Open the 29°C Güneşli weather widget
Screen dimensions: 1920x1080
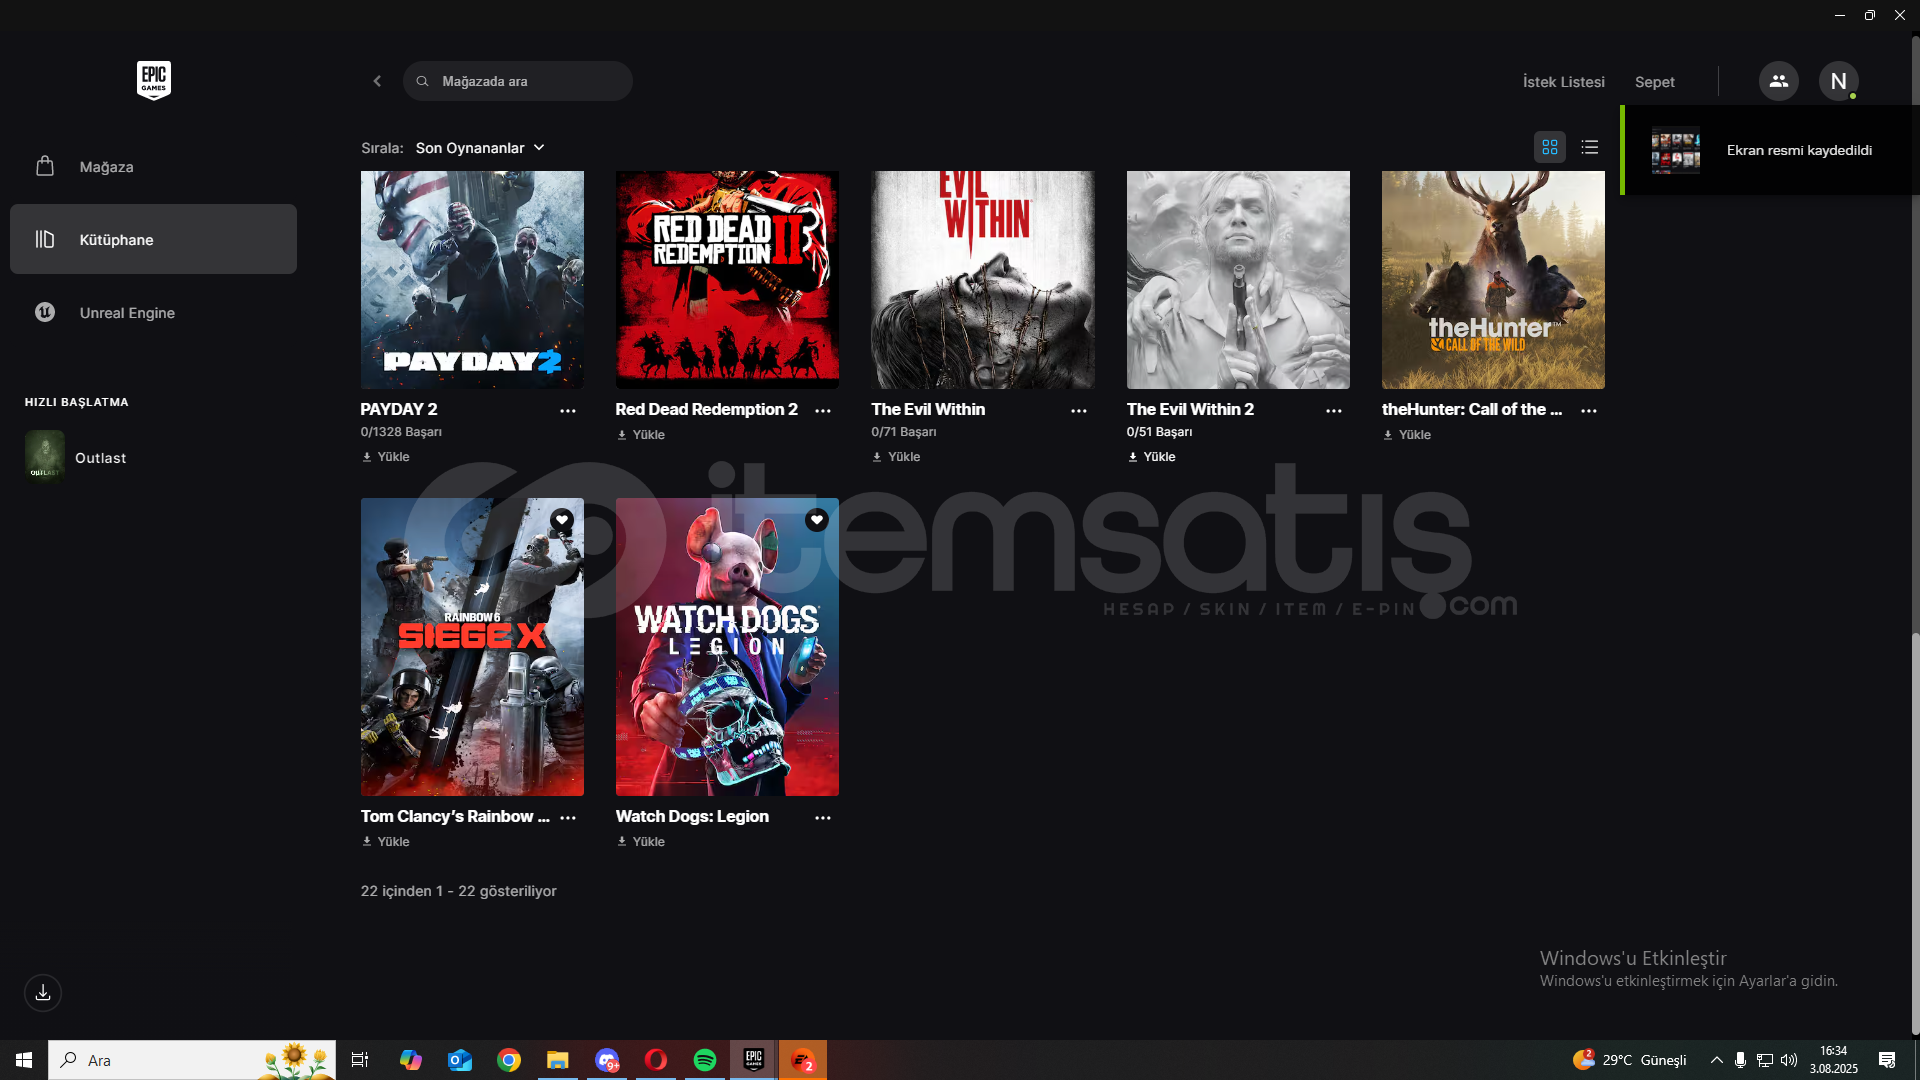pos(1629,1060)
